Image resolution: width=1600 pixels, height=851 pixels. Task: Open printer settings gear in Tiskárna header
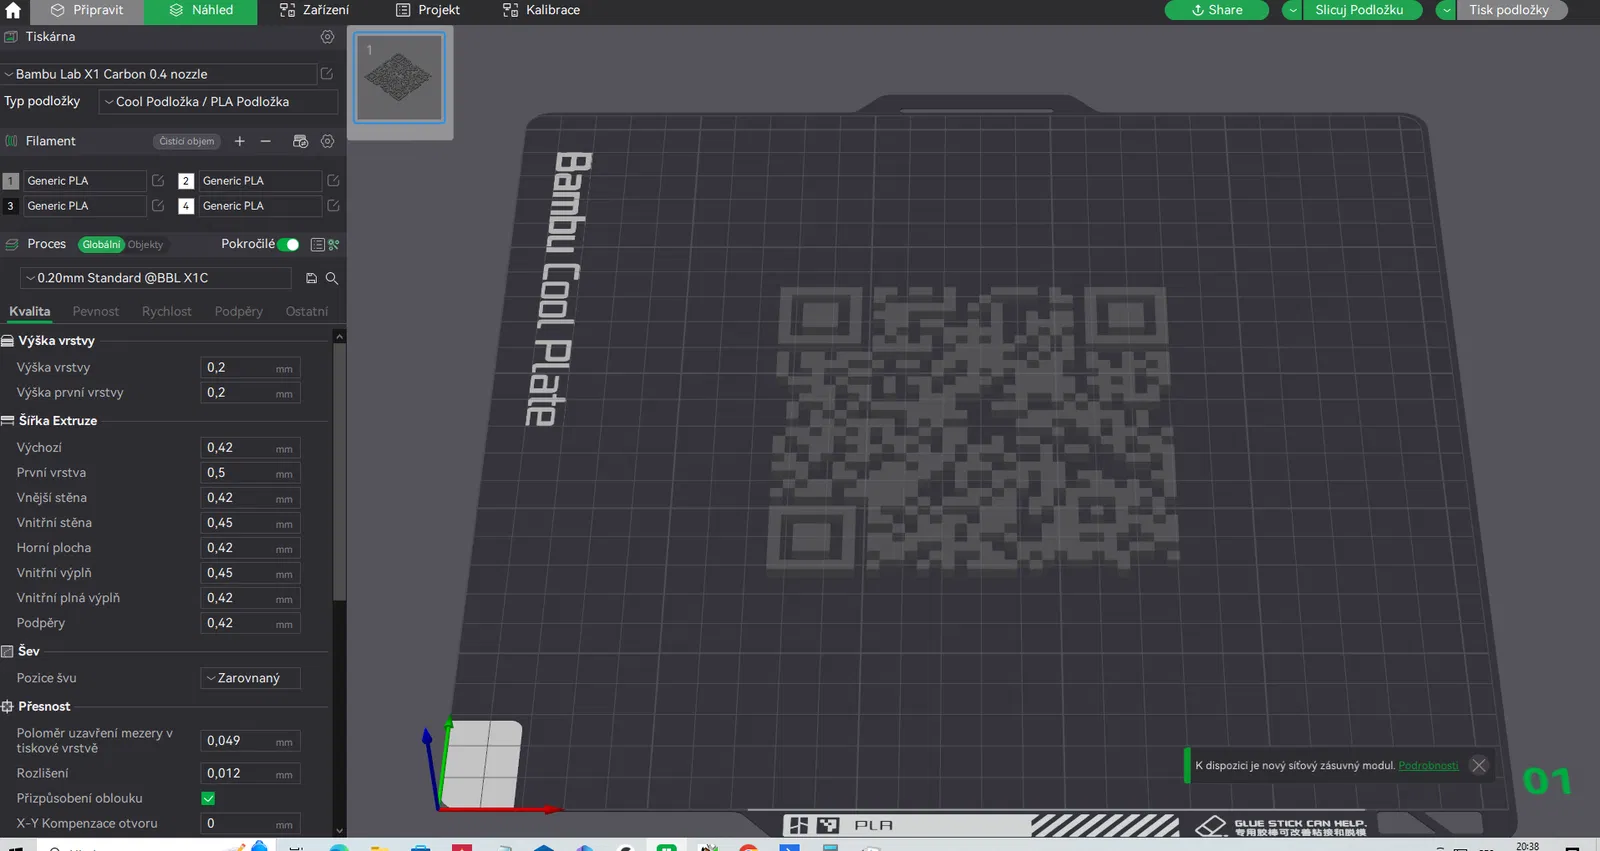(x=327, y=37)
